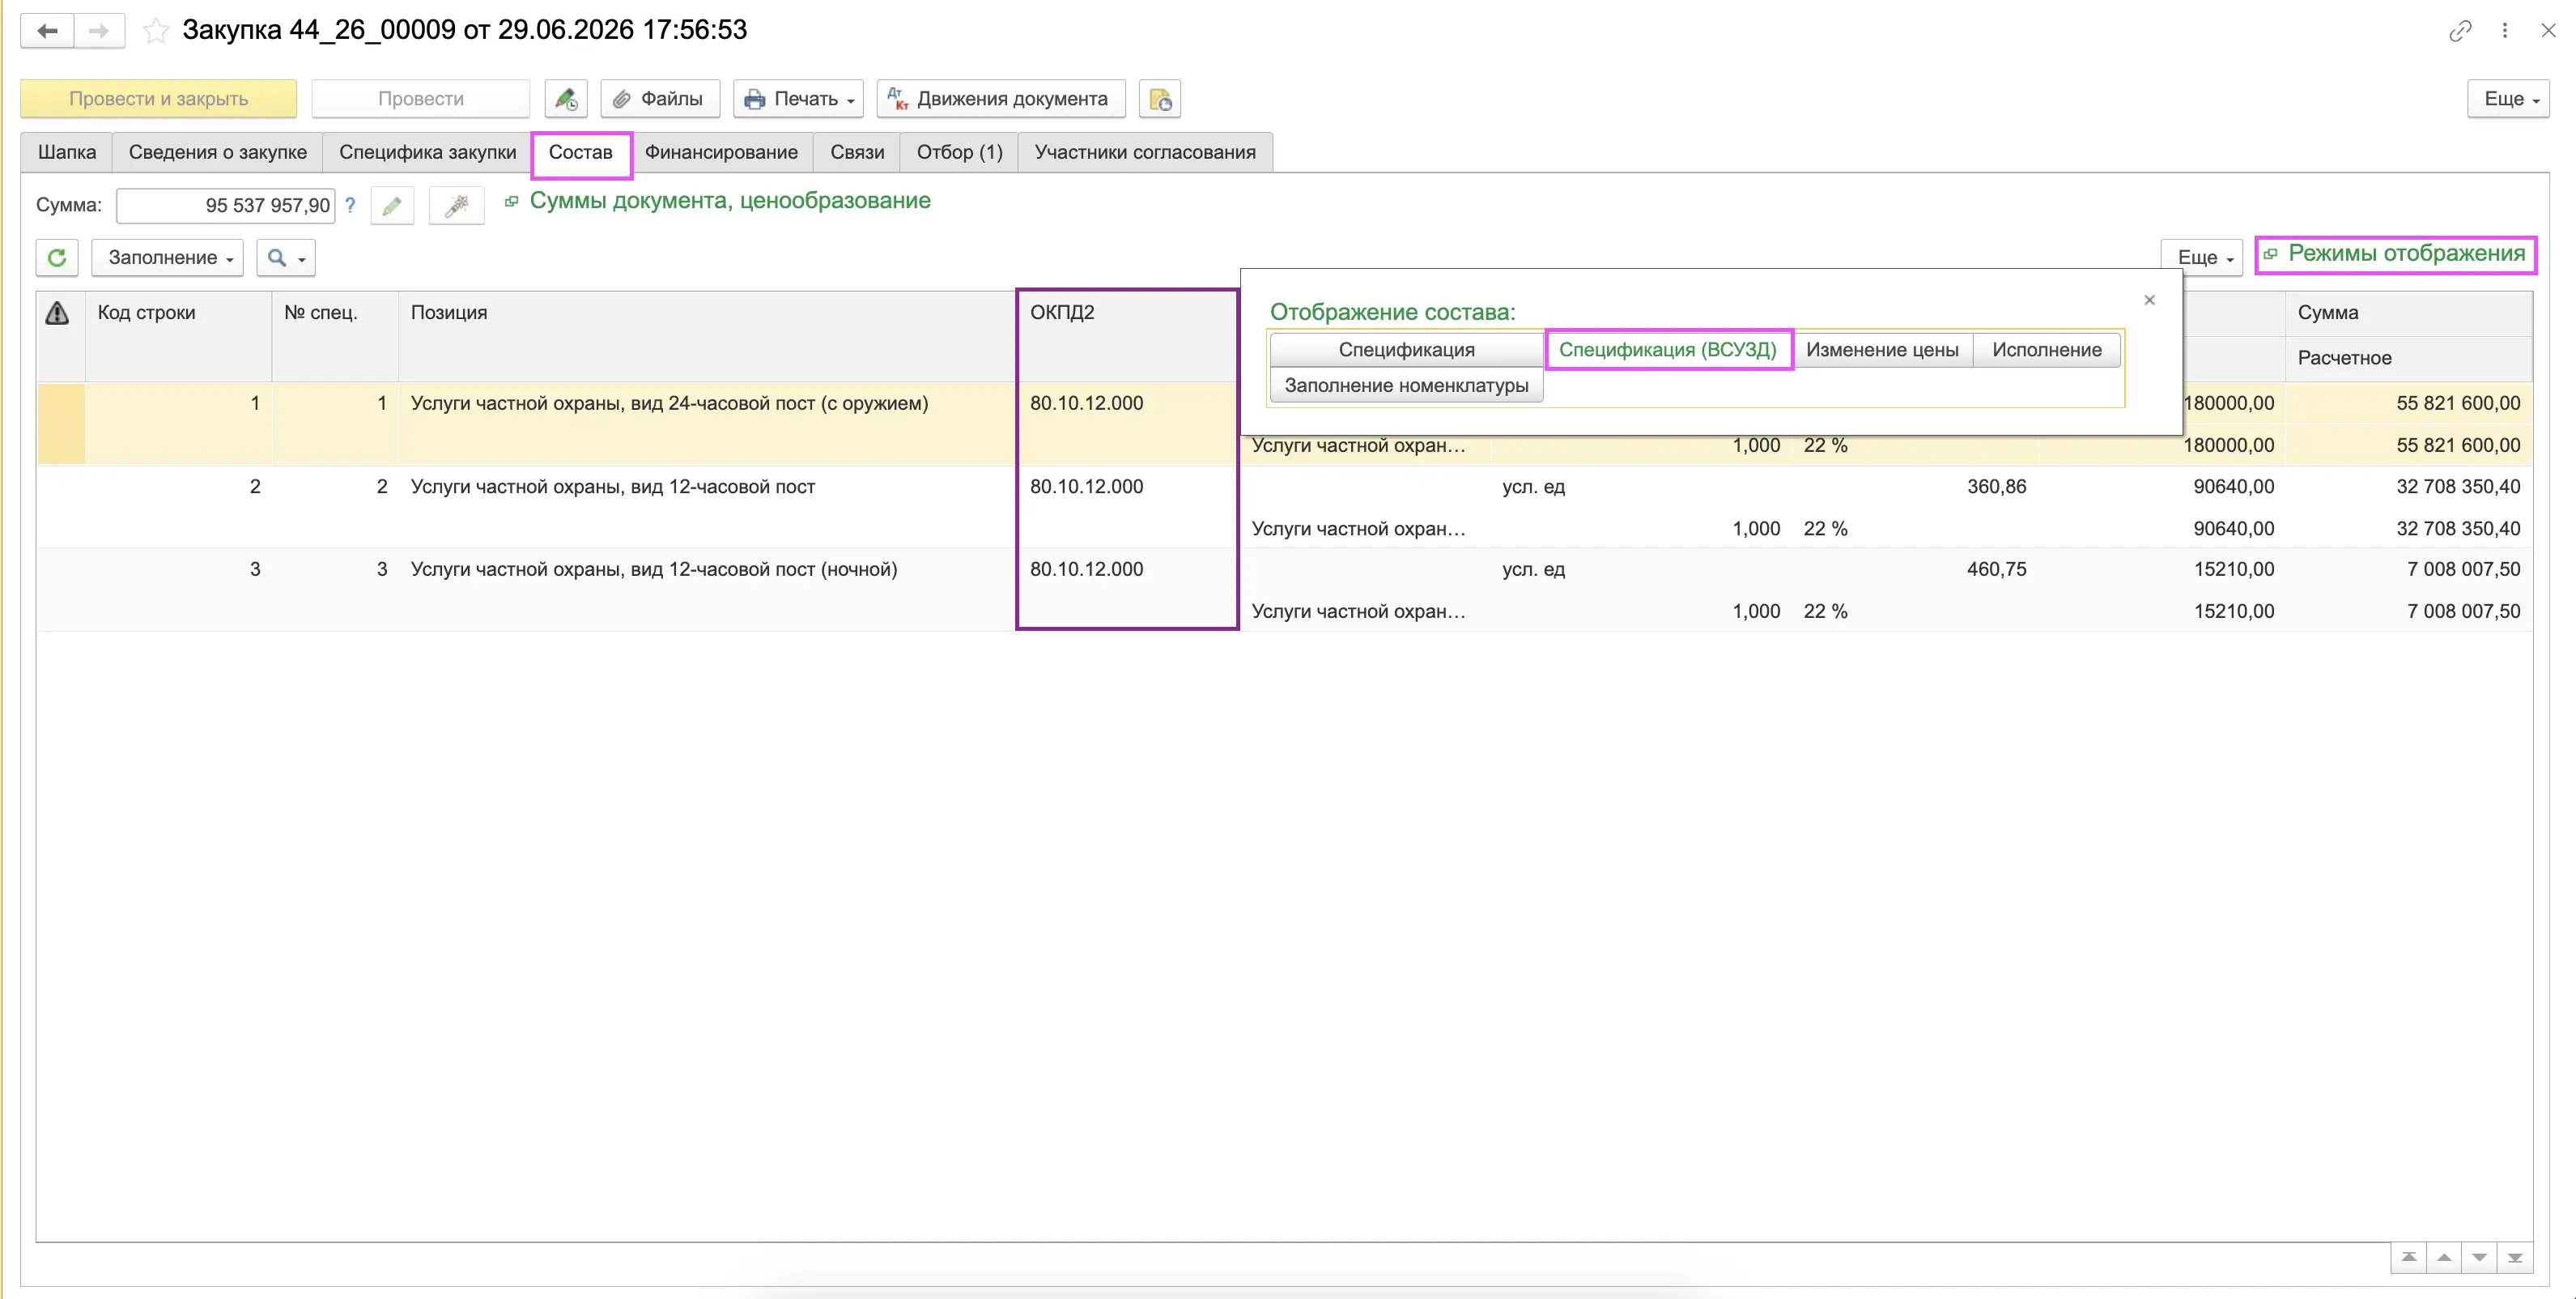Click the pencil-clock icon next to Провести

coord(566,99)
